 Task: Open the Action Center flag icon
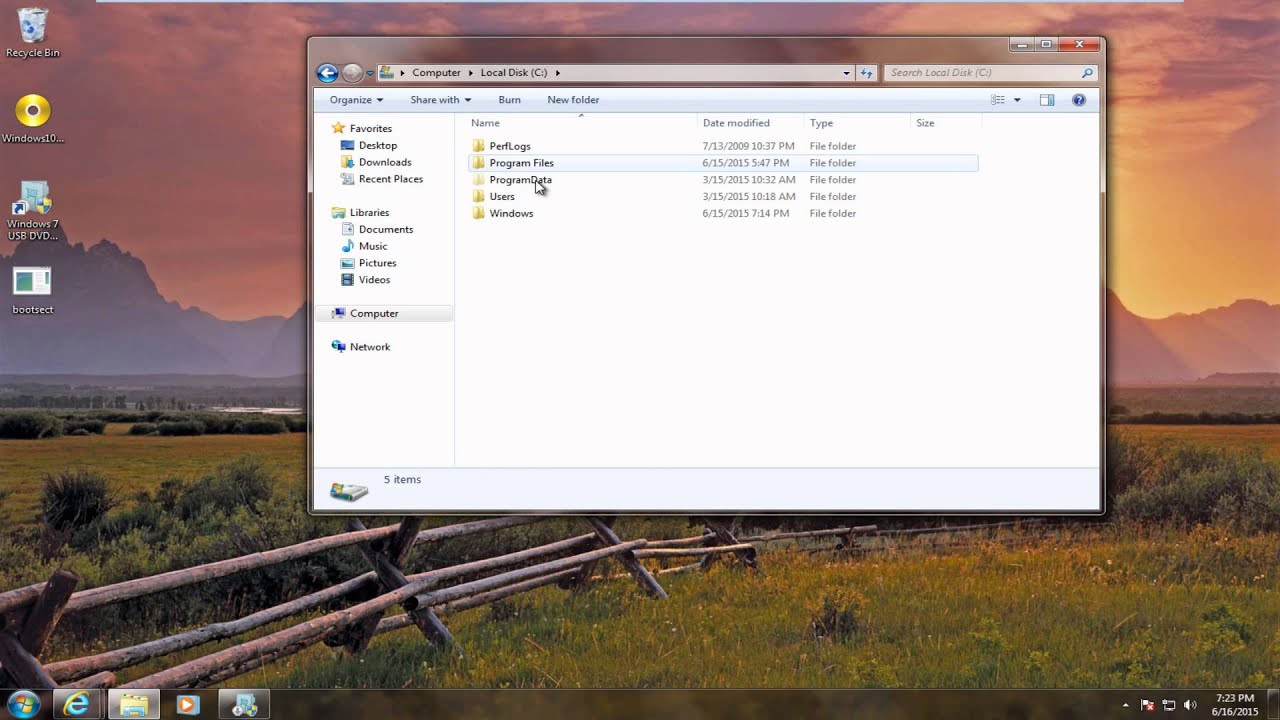(x=1147, y=705)
